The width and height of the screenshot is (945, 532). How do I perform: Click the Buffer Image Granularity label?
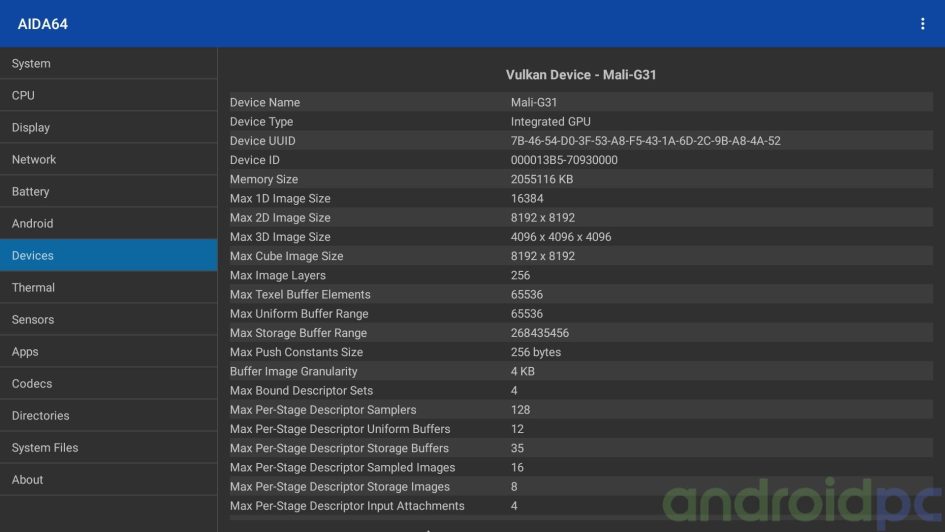294,372
